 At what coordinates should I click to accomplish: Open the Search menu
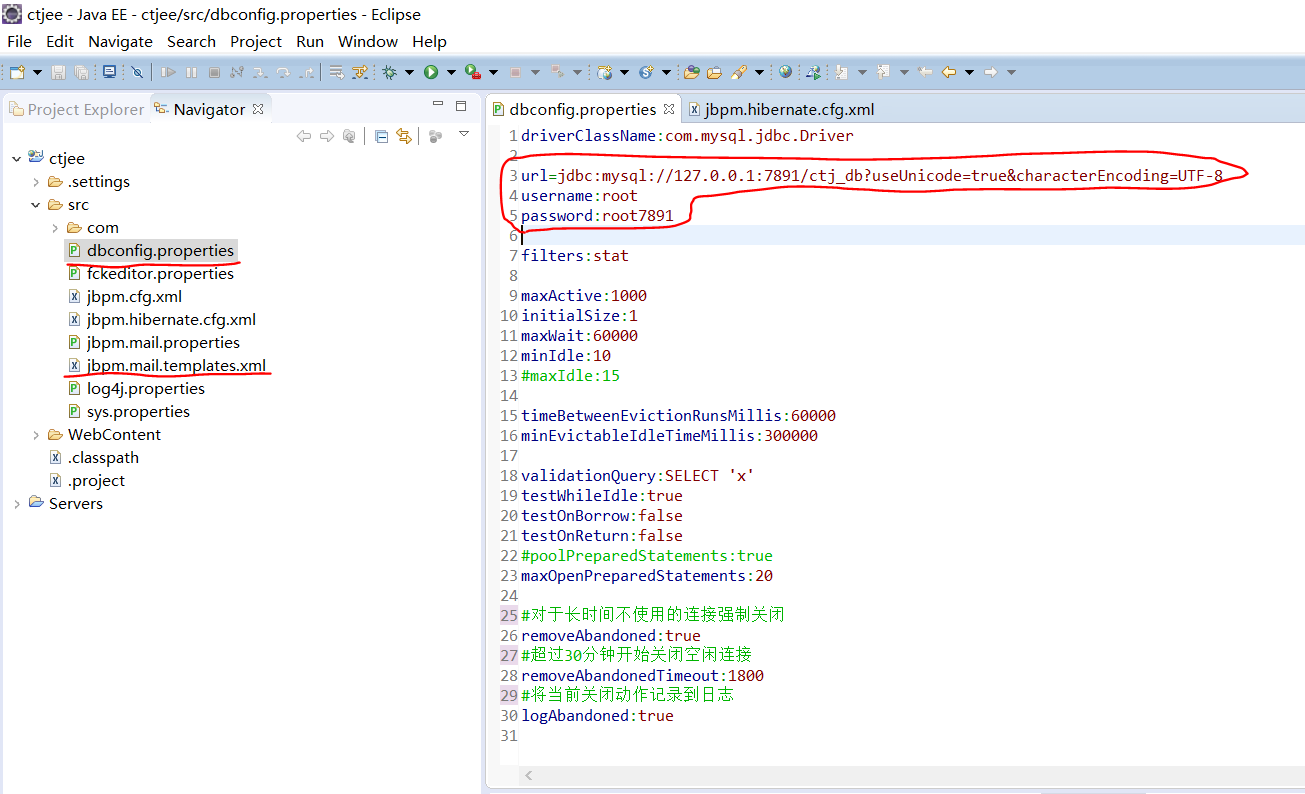191,41
